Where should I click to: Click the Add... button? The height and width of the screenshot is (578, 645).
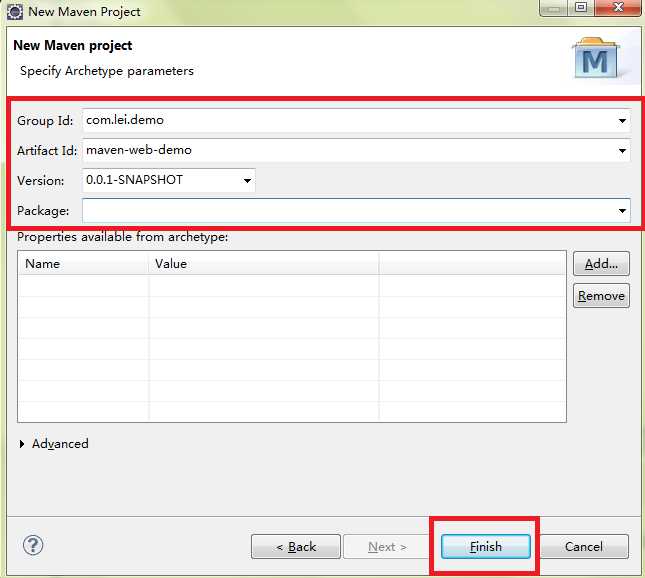(x=601, y=264)
